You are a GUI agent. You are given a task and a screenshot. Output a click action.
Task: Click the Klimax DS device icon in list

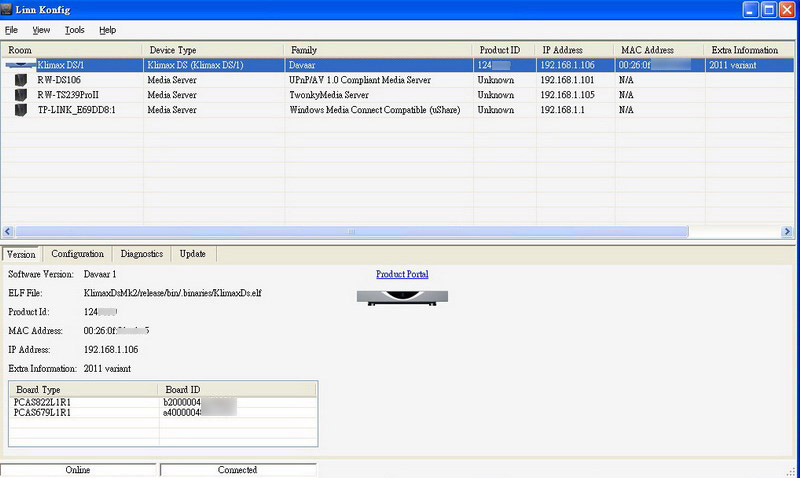click(x=20, y=65)
